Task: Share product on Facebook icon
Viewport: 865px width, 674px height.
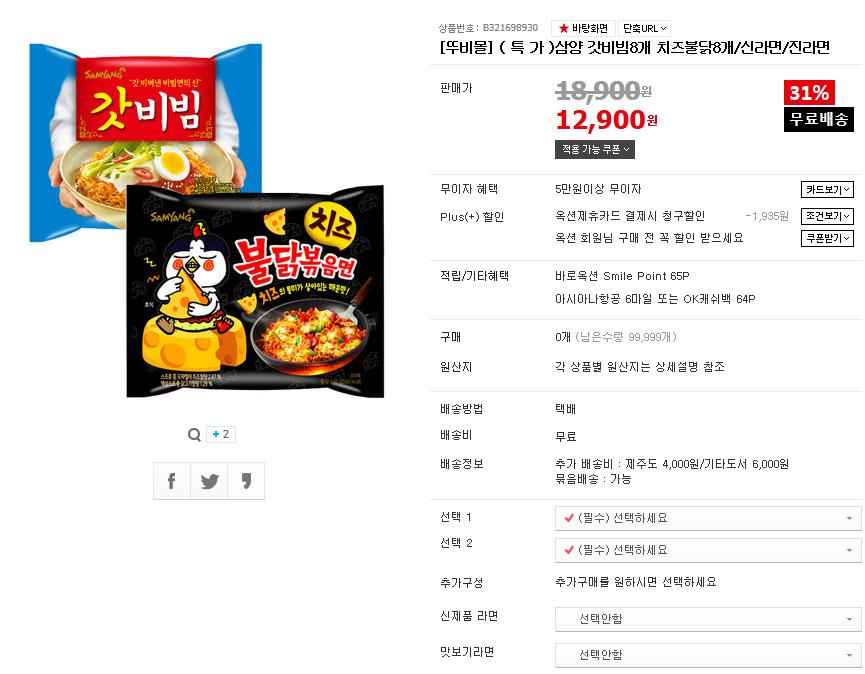Action: point(172,481)
